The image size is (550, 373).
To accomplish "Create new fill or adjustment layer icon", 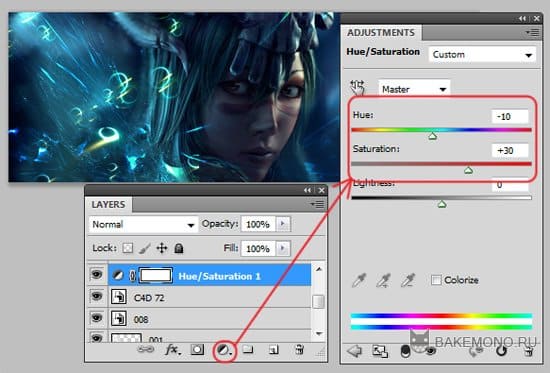I will pos(223,349).
